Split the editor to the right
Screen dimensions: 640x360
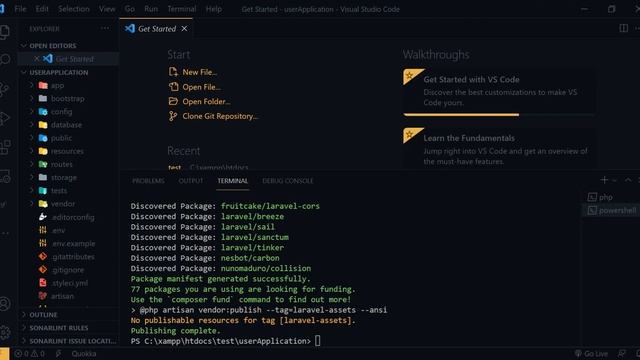623,28
